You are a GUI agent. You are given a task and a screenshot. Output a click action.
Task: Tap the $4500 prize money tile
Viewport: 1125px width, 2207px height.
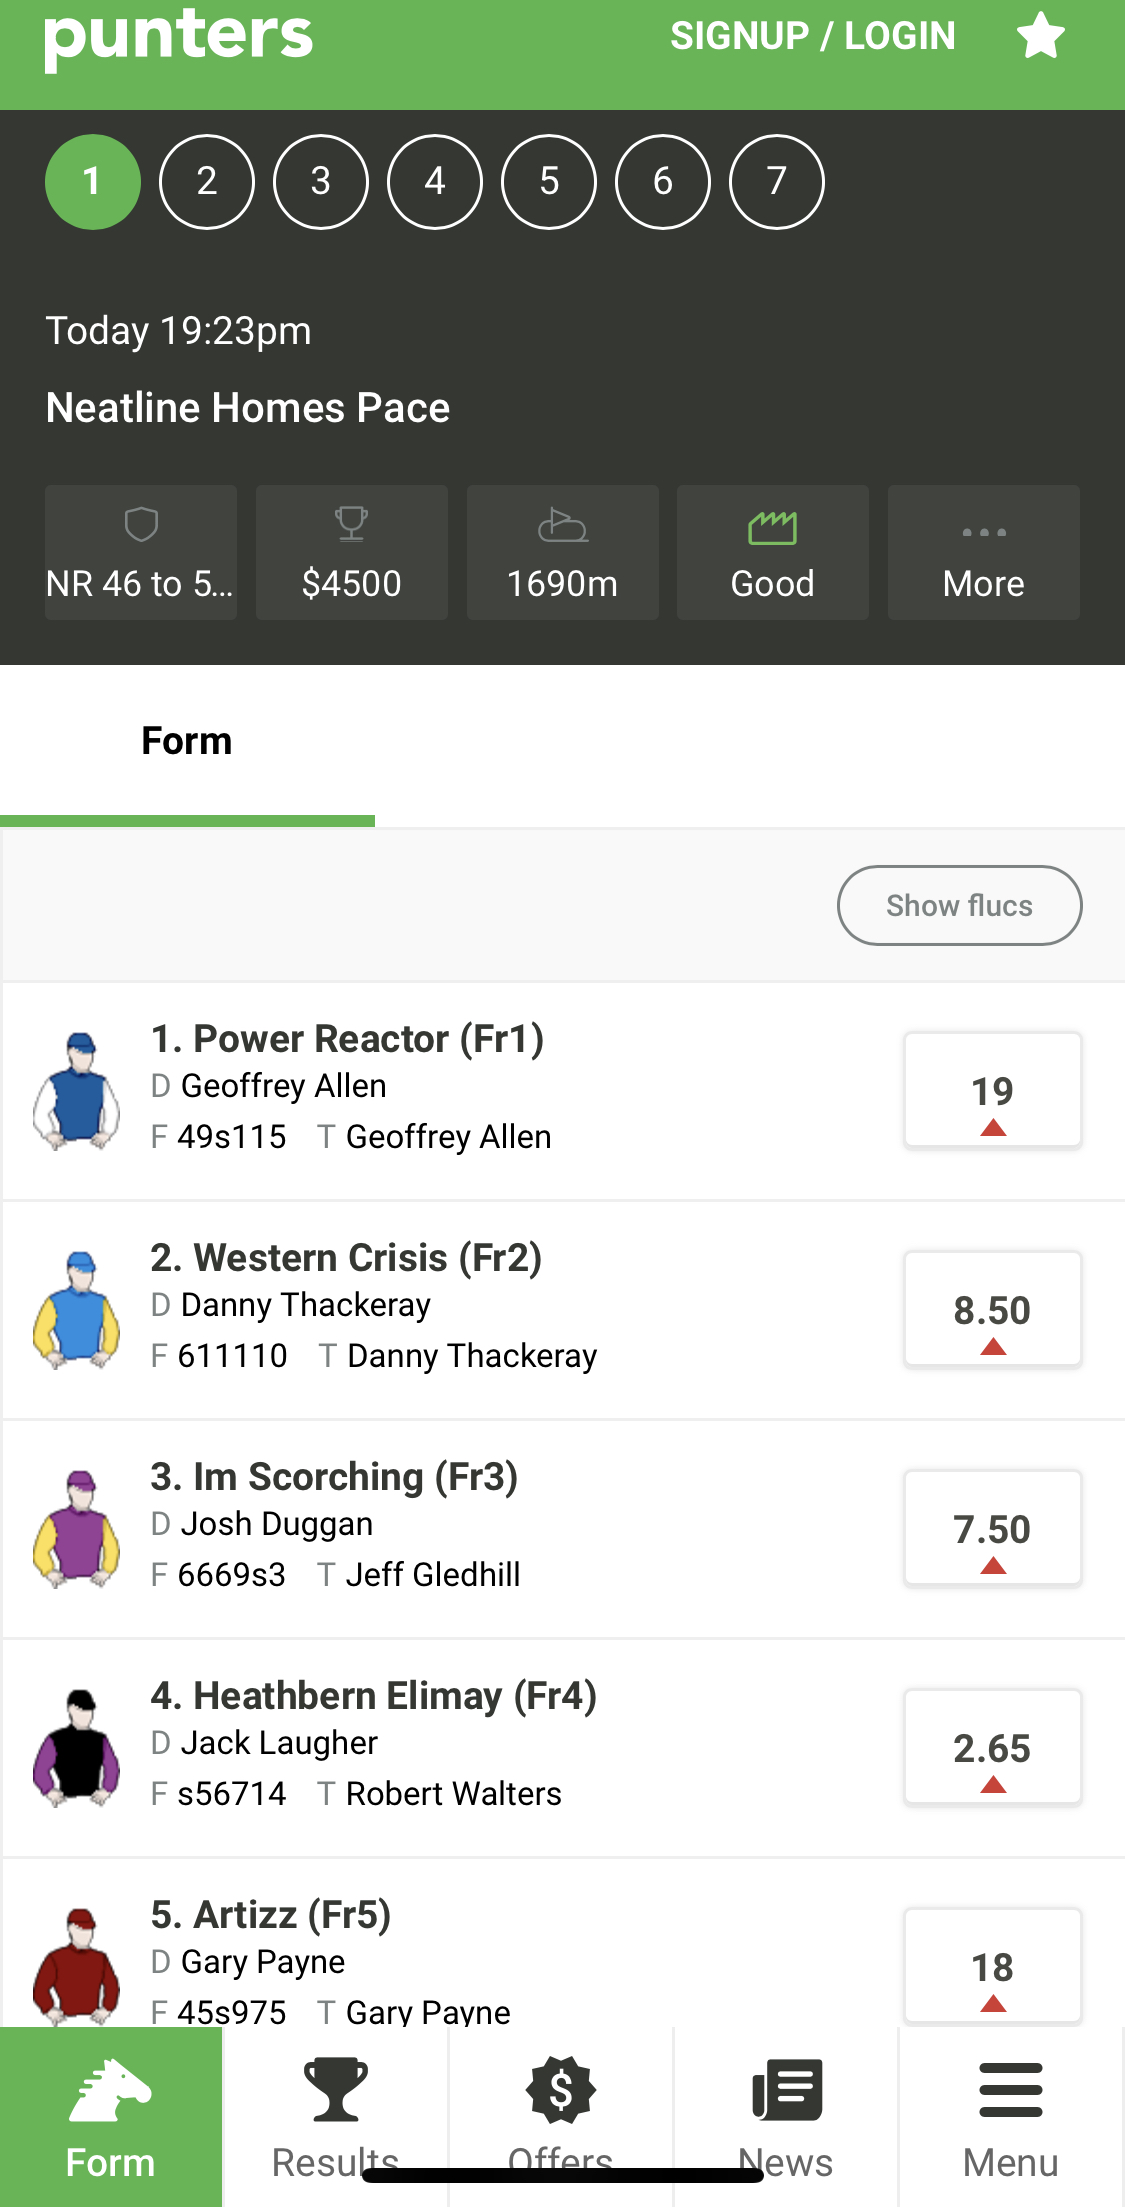pyautogui.click(x=352, y=552)
